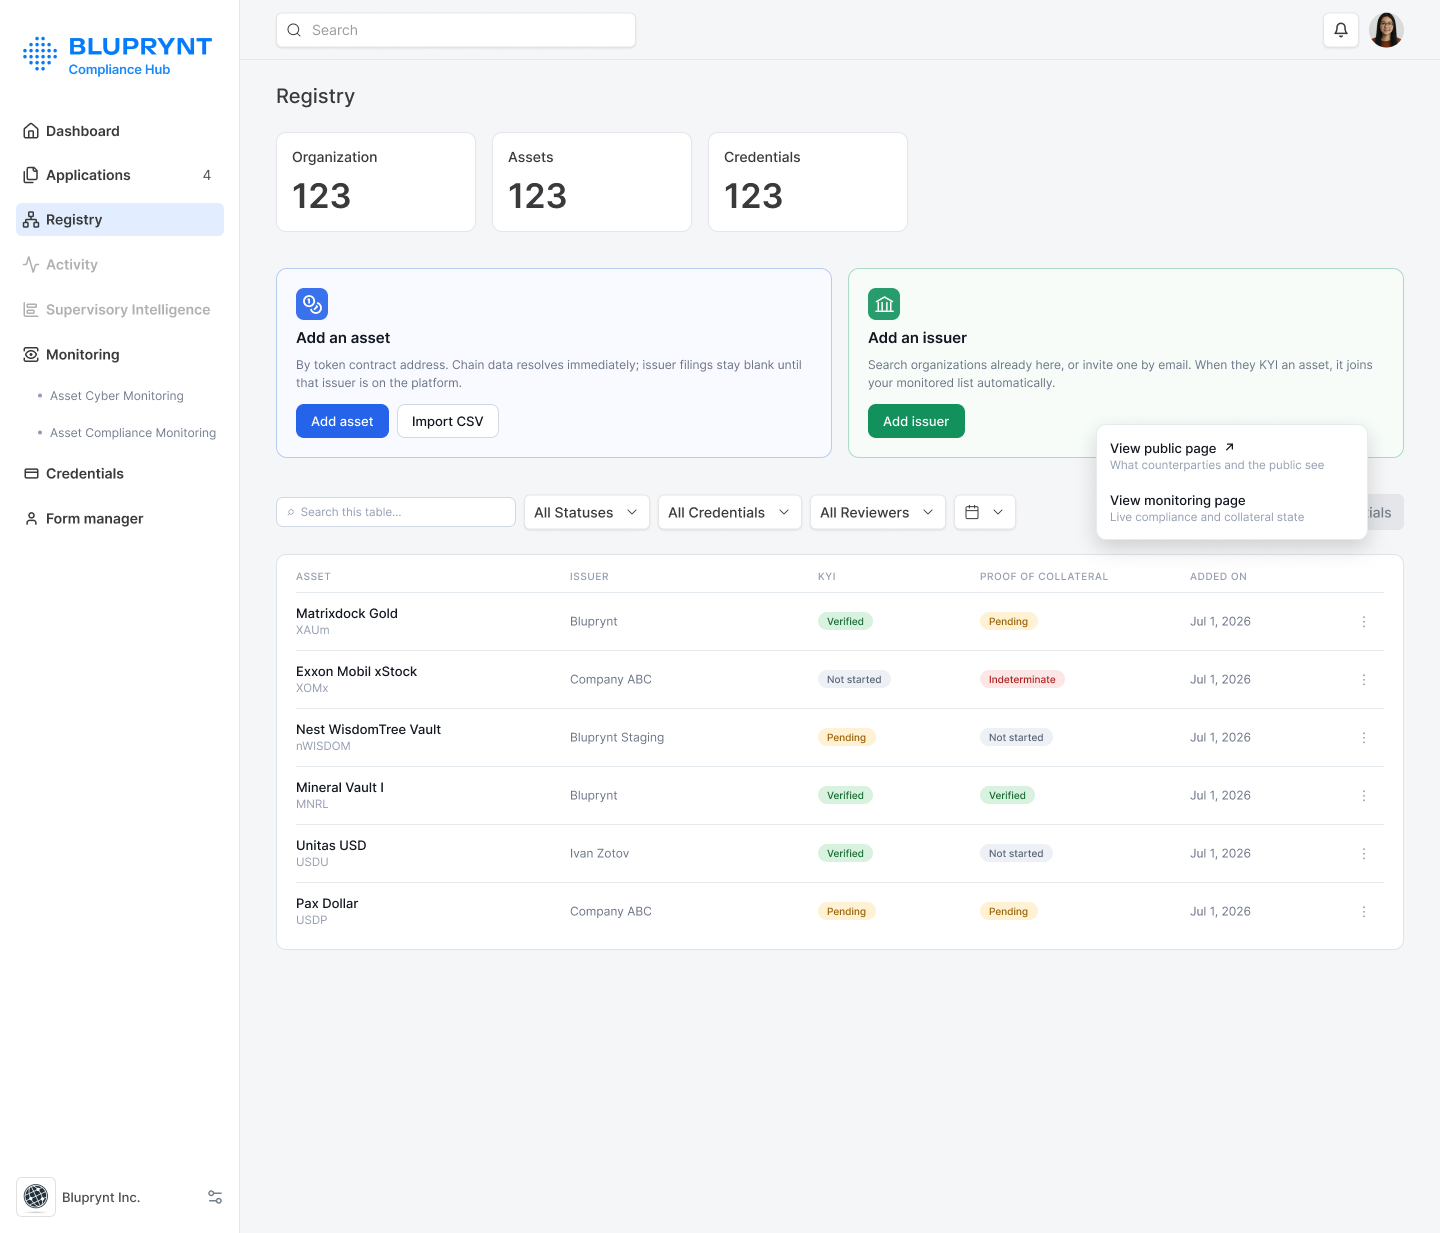This screenshot has width=1440, height=1233.
Task: Open Form manager in sidebar
Action: [120, 519]
